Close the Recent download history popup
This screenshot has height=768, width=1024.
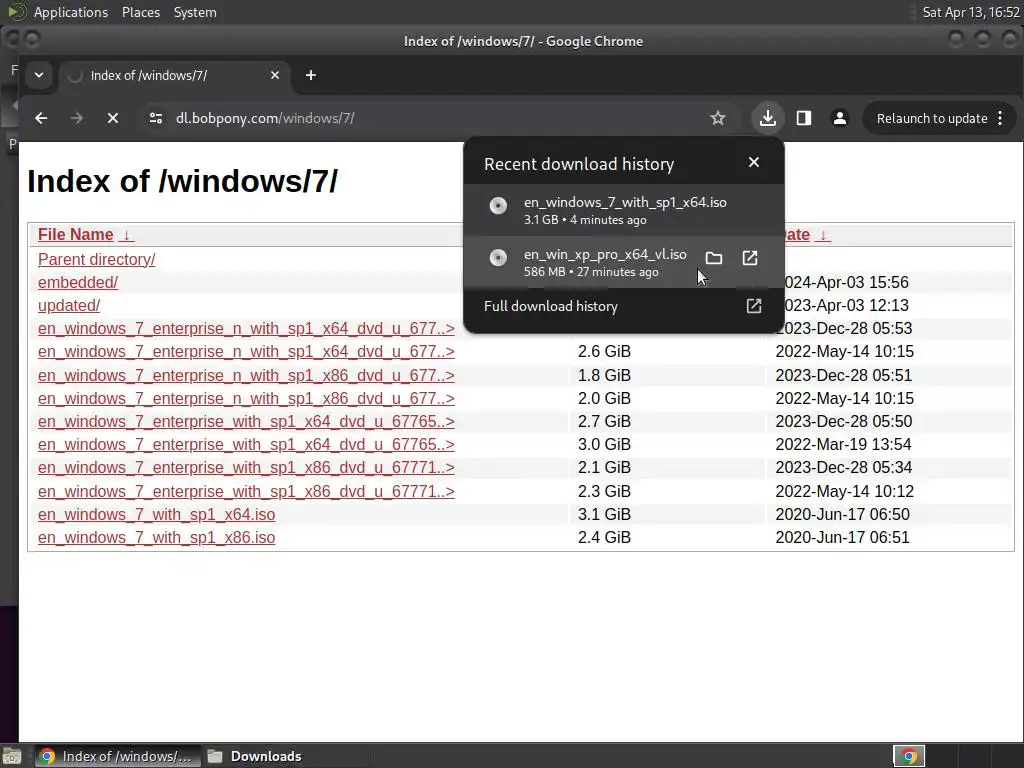pos(754,162)
